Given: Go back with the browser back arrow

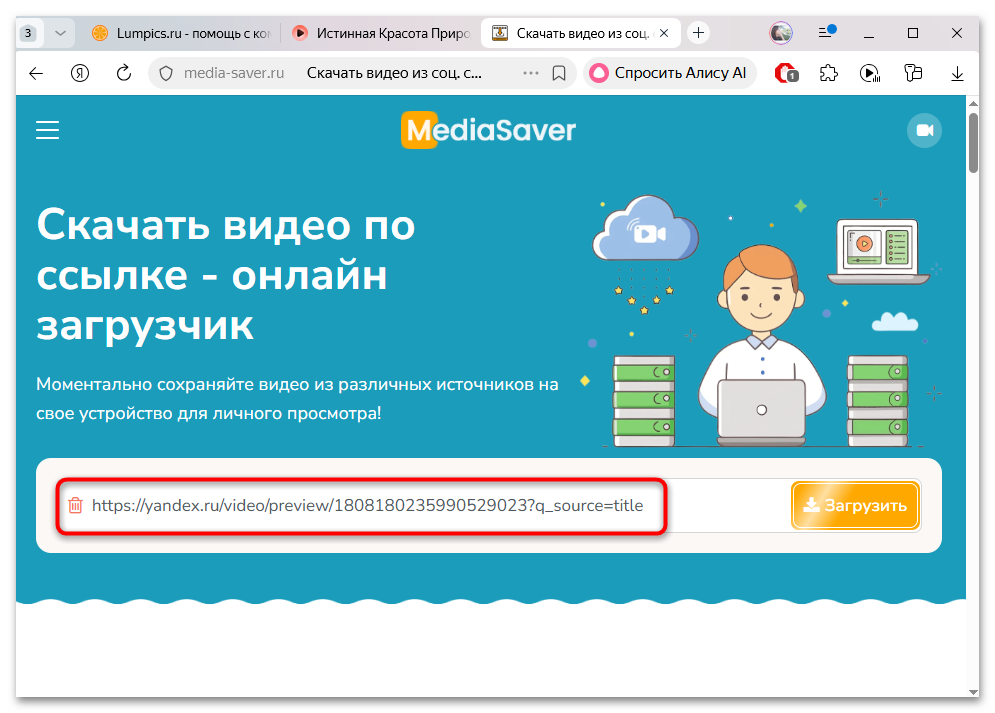Looking at the screenshot, I should tap(36, 74).
